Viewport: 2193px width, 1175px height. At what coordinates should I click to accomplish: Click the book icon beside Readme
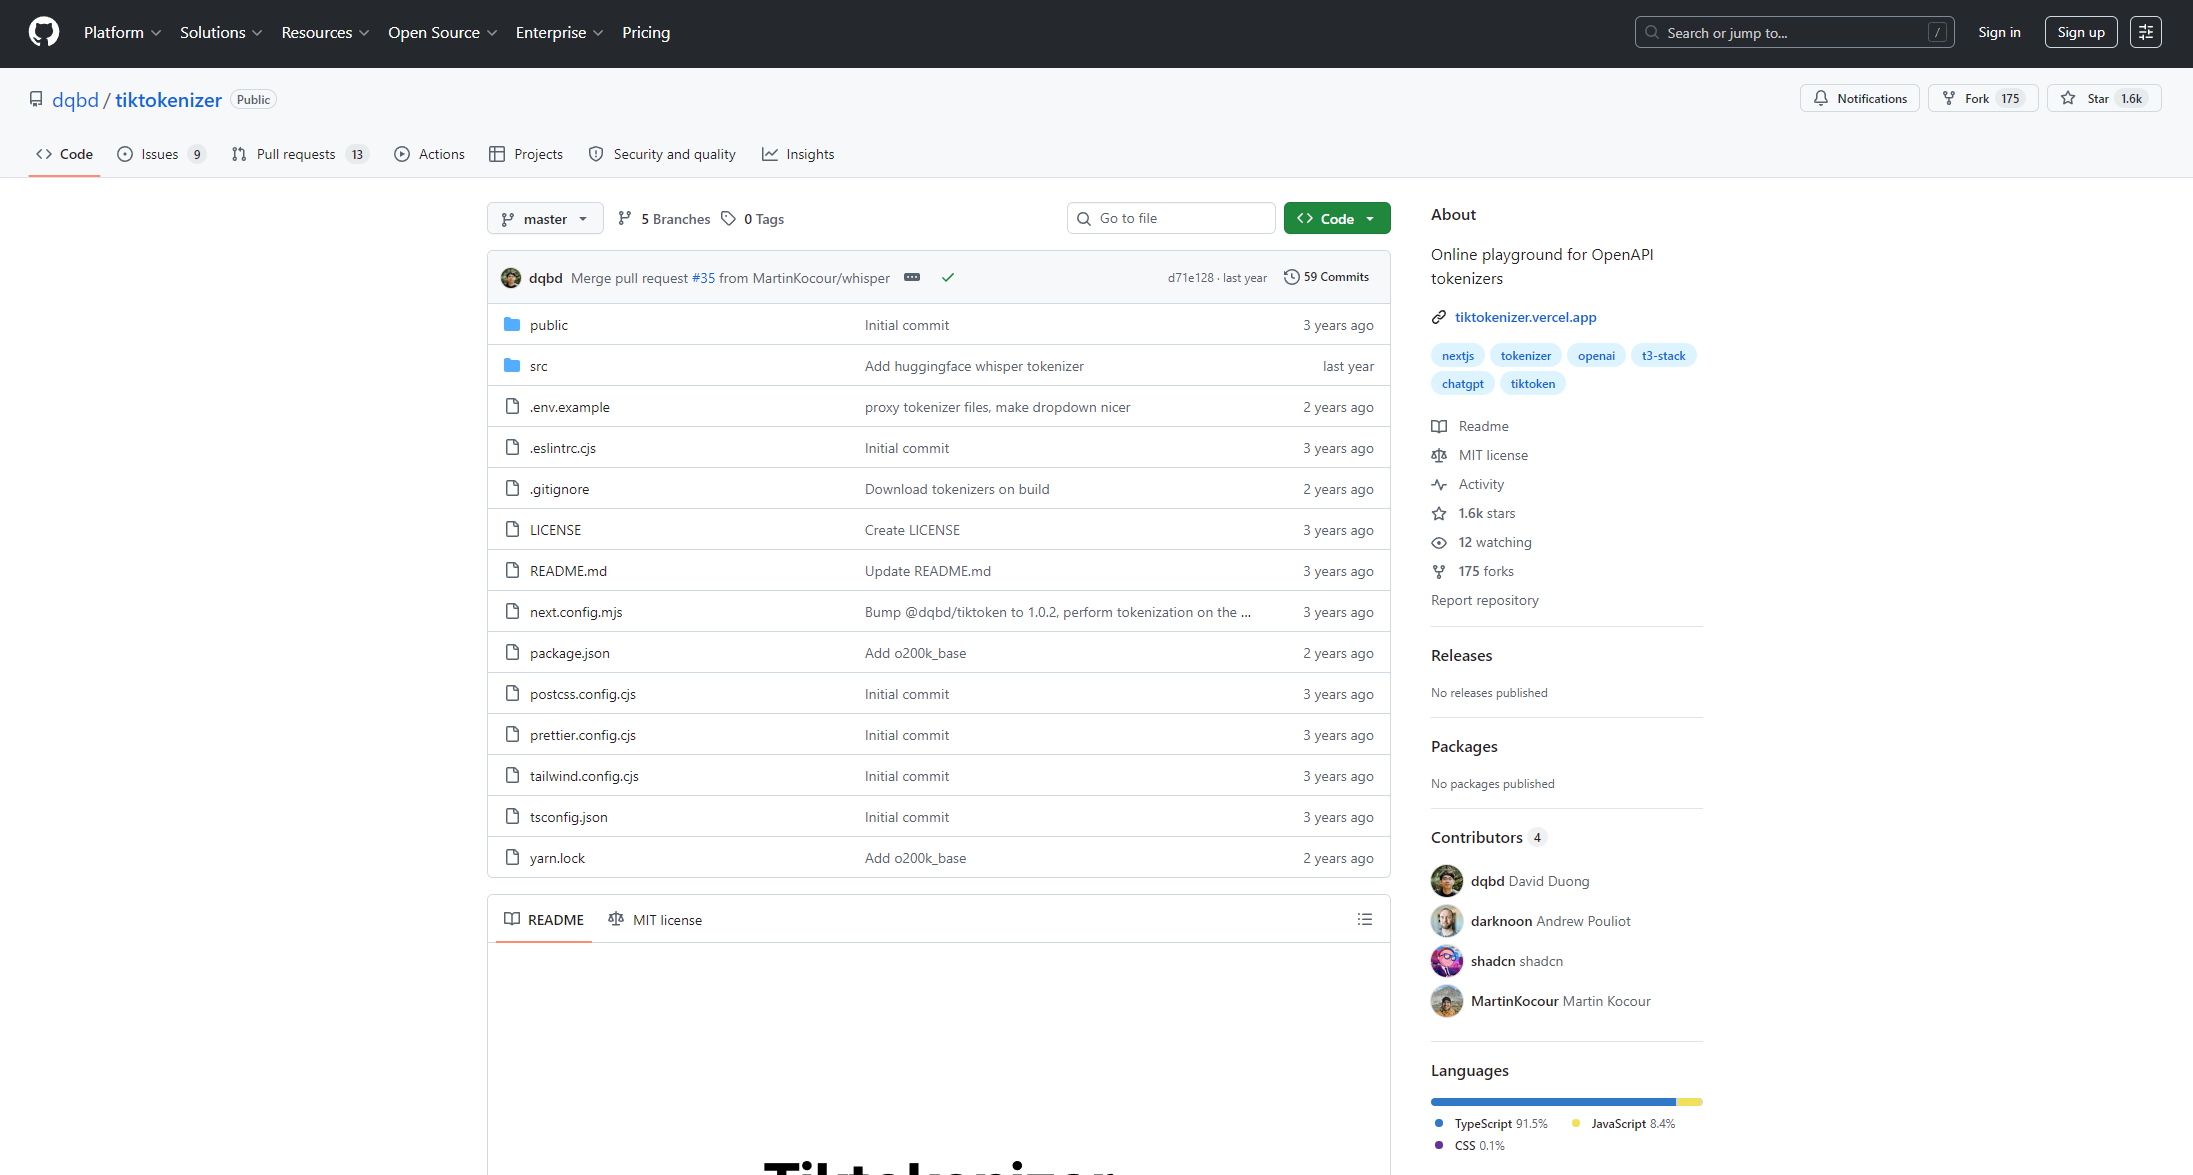tap(1439, 426)
